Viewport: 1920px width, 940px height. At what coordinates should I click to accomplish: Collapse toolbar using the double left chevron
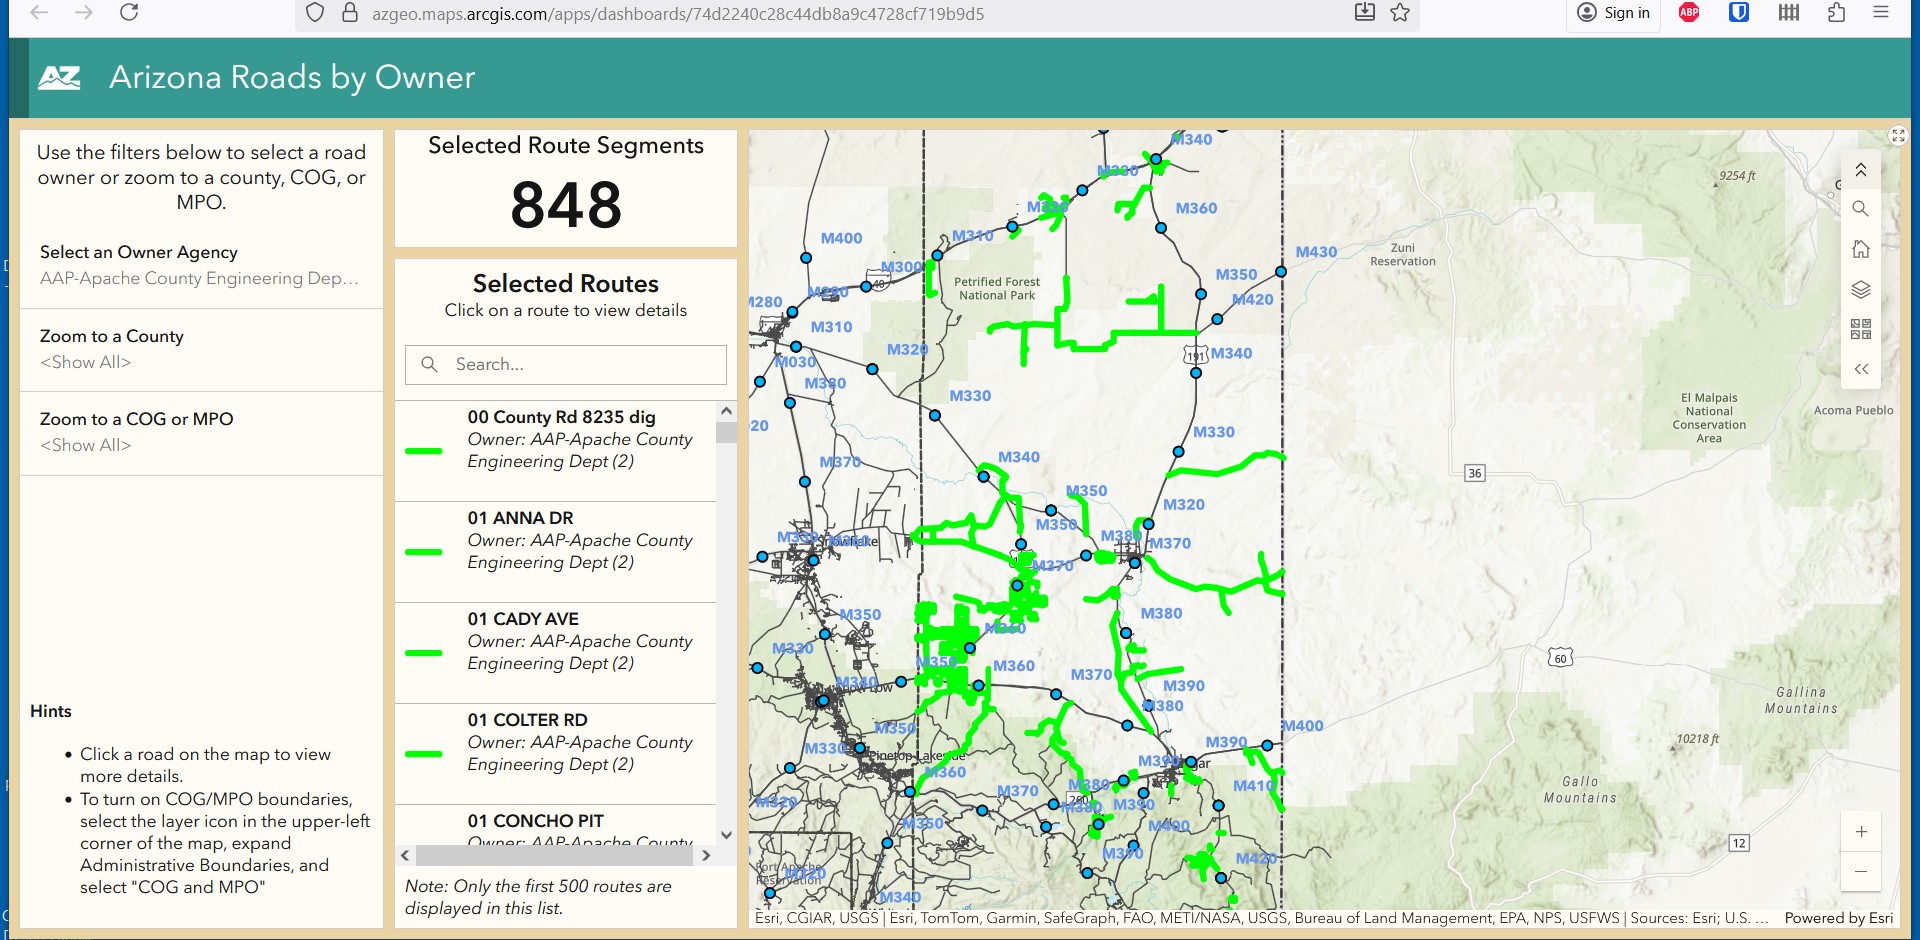(1860, 369)
